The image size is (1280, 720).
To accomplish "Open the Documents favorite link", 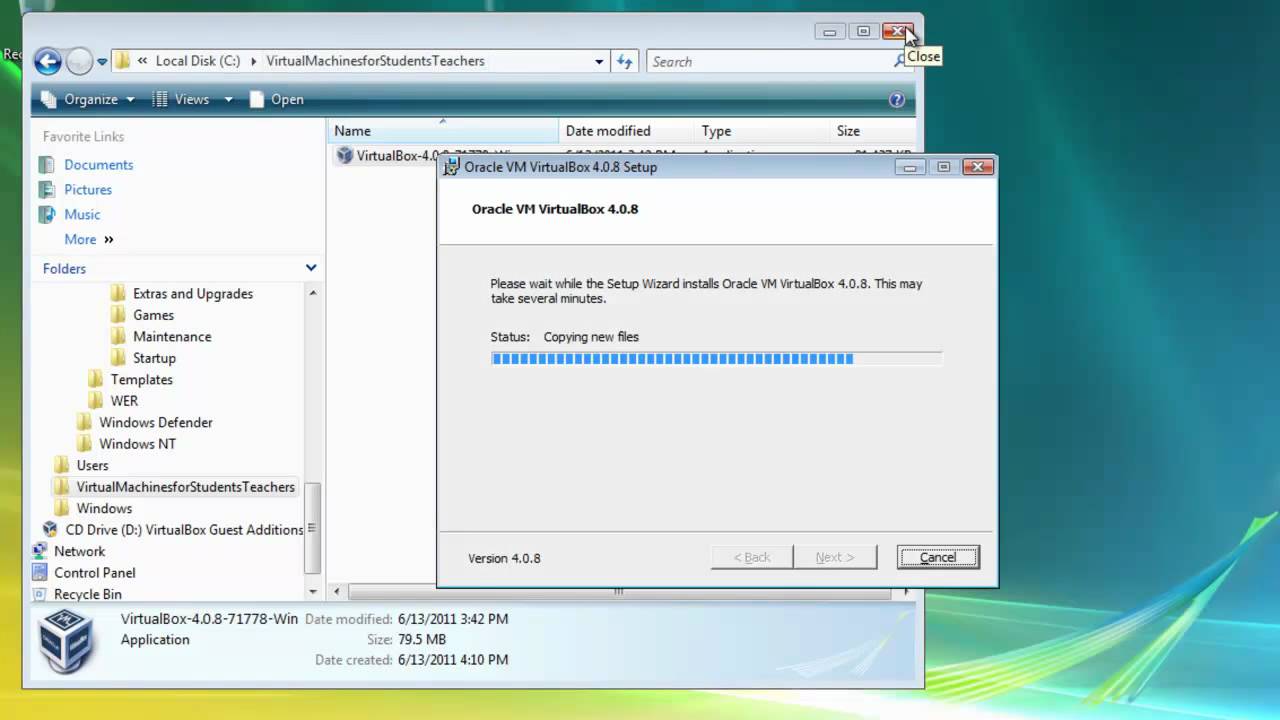I will click(98, 165).
